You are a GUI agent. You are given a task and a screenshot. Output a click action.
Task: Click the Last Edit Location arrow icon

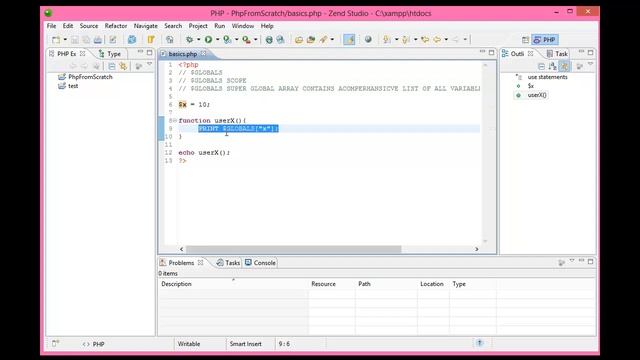[425, 40]
